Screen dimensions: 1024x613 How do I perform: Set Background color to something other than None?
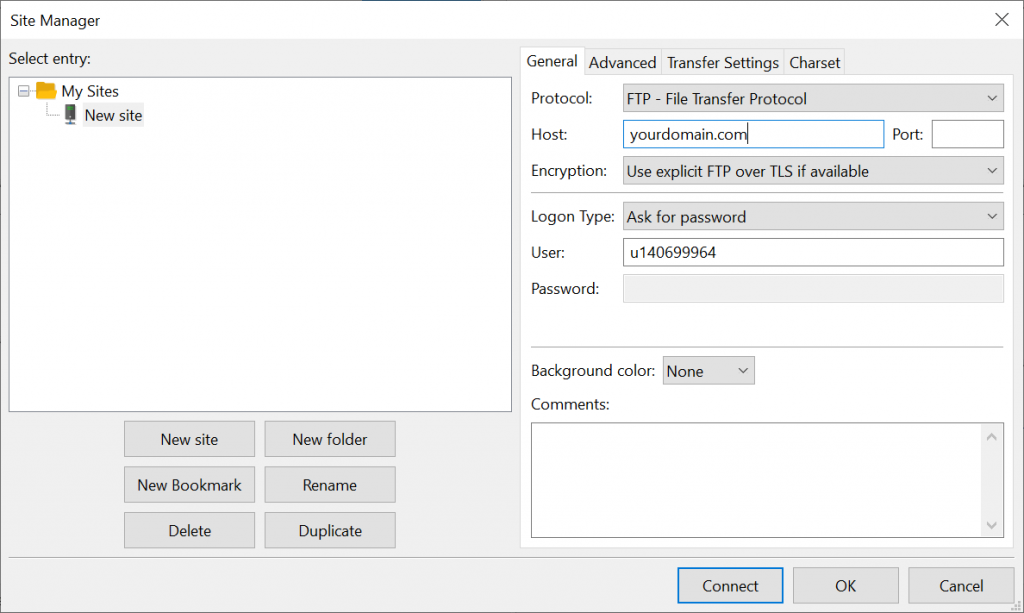[x=708, y=370]
